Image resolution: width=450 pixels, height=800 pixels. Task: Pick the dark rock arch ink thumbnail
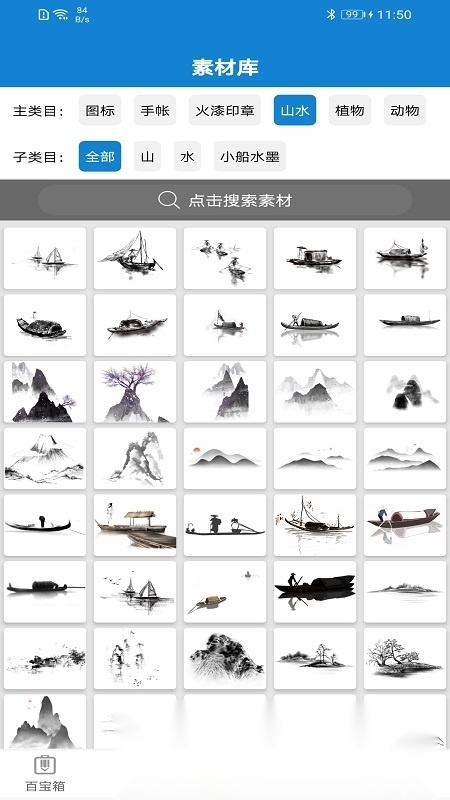coord(405,392)
